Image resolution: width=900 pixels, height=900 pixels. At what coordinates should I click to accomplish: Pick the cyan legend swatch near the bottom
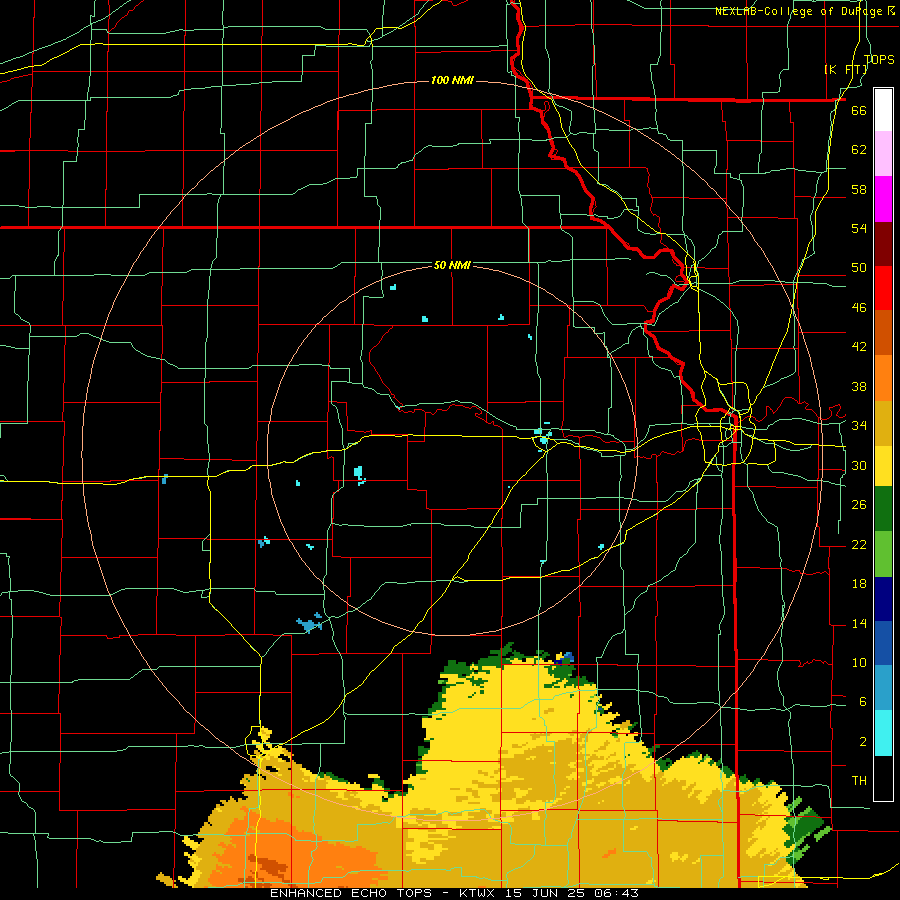click(883, 732)
